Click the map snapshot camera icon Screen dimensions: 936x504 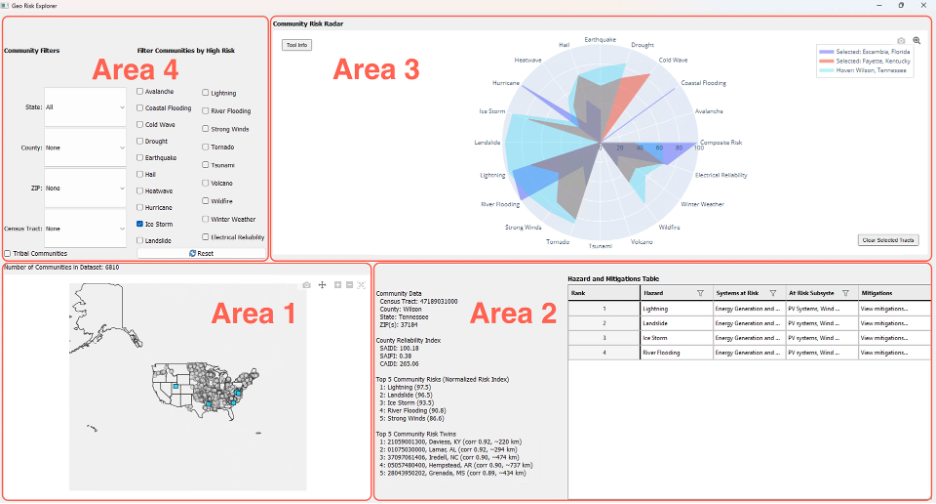(x=306, y=285)
